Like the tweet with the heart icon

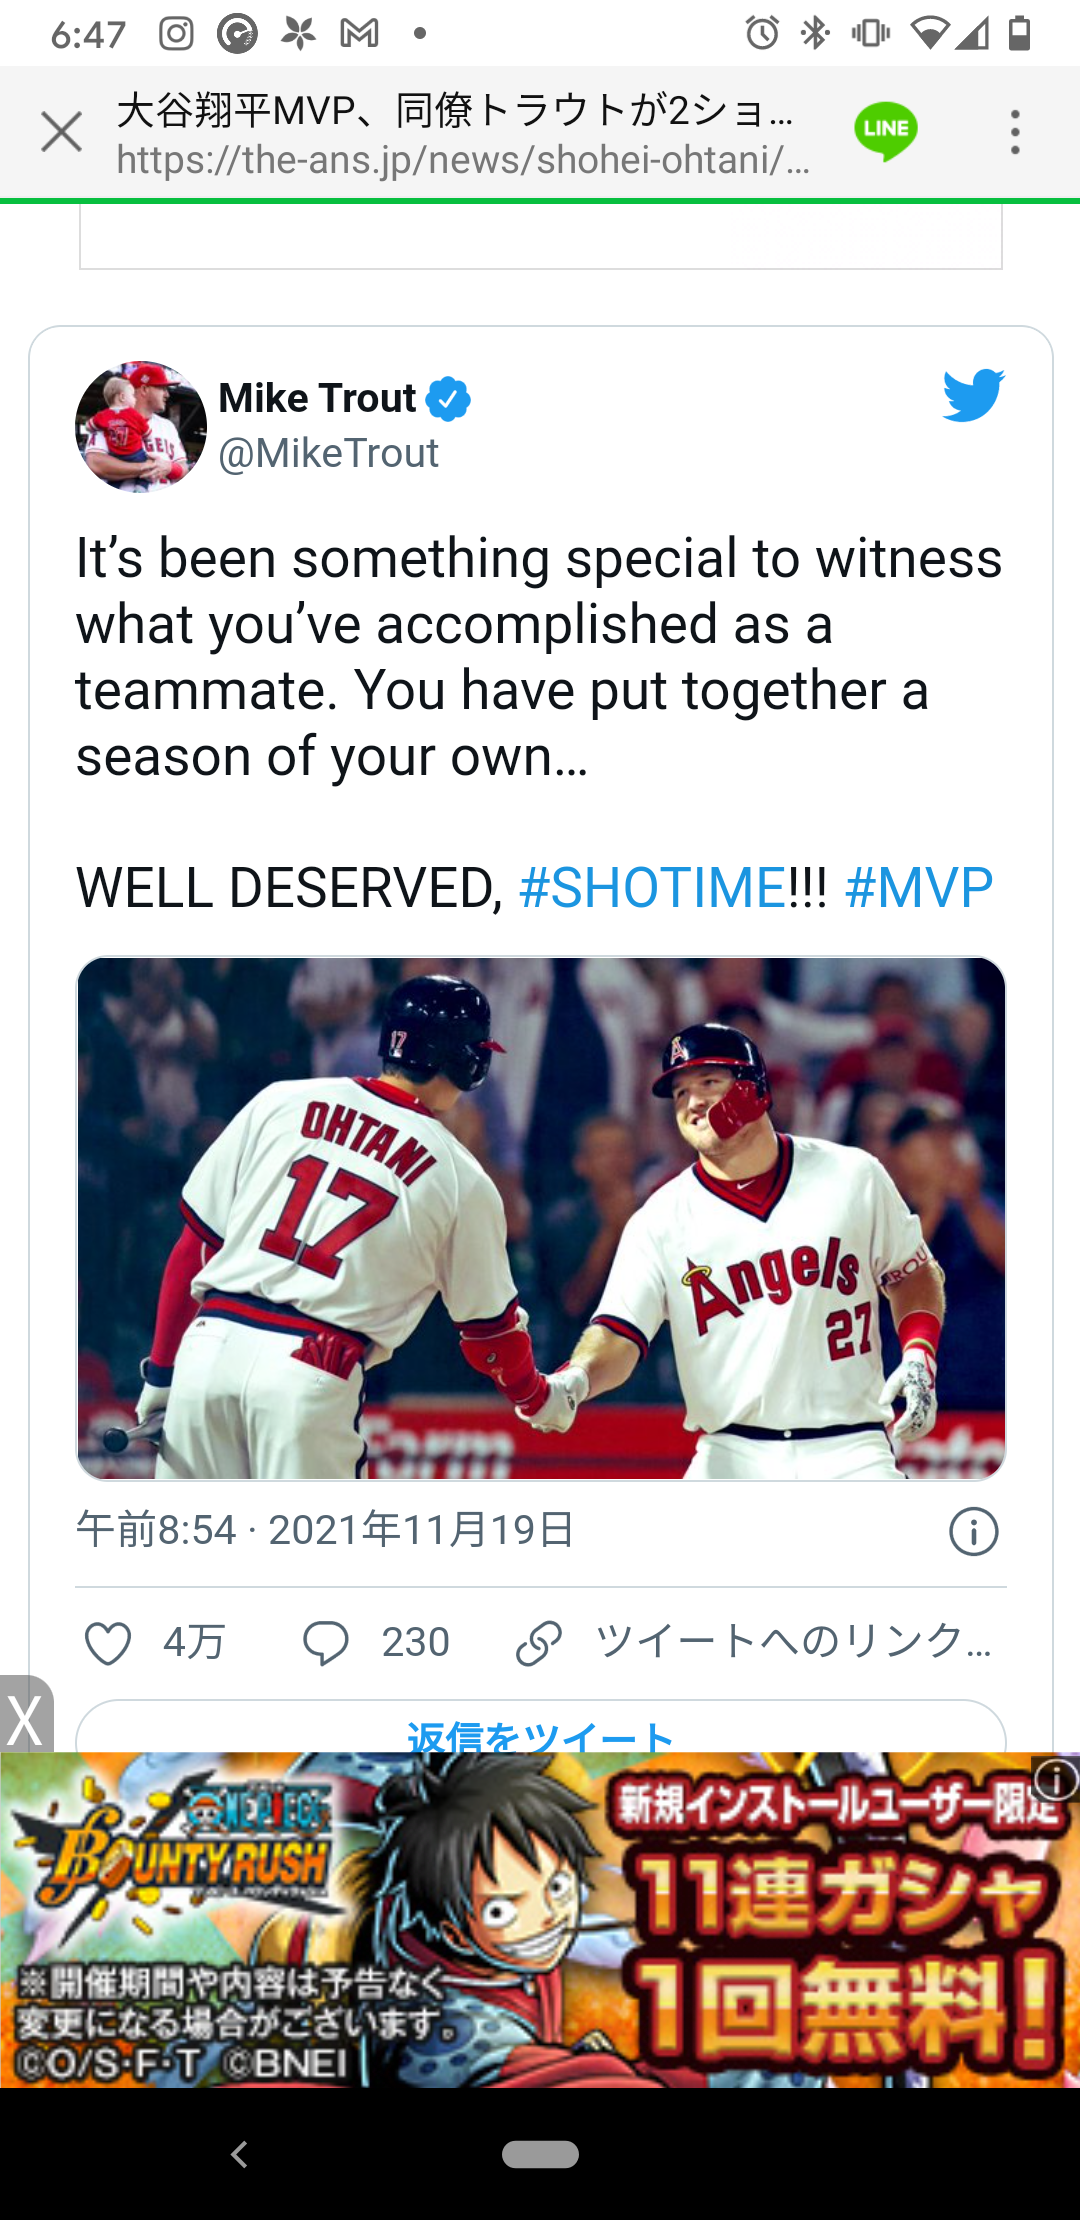click(108, 1643)
